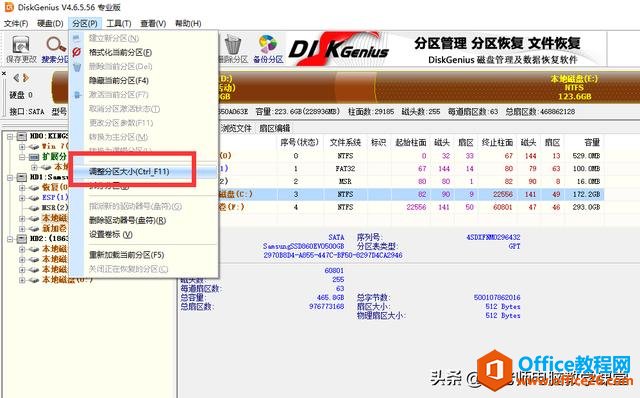Screen dimensions: 640x398
Task: Select the table row with capacity 529.0MB
Action: coord(411,156)
